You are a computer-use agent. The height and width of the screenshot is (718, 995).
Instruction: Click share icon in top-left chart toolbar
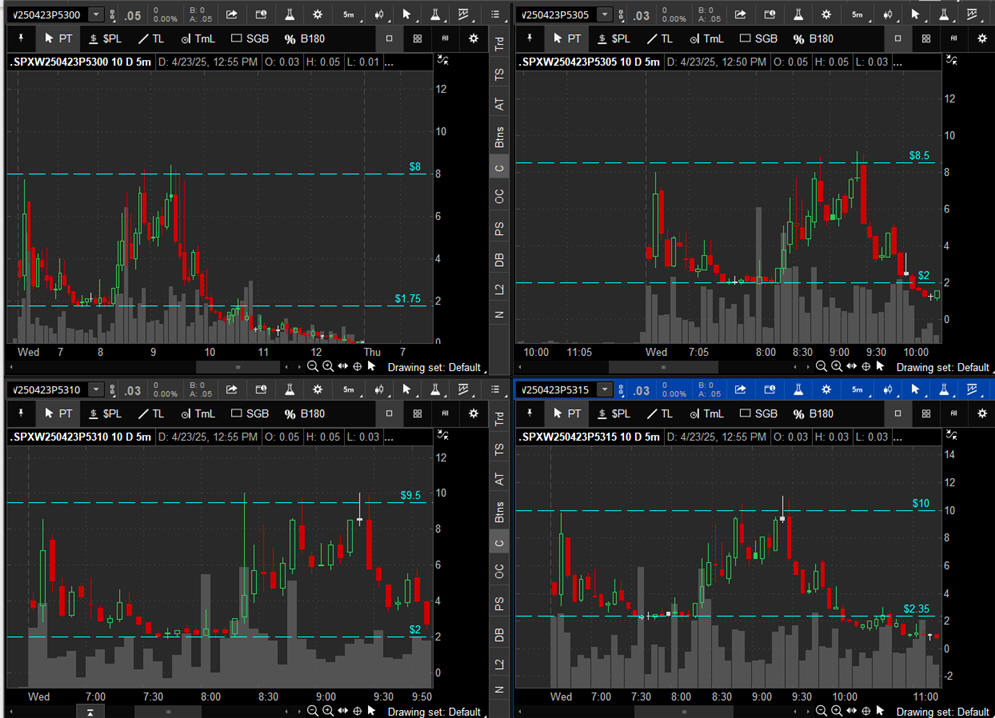coord(232,14)
